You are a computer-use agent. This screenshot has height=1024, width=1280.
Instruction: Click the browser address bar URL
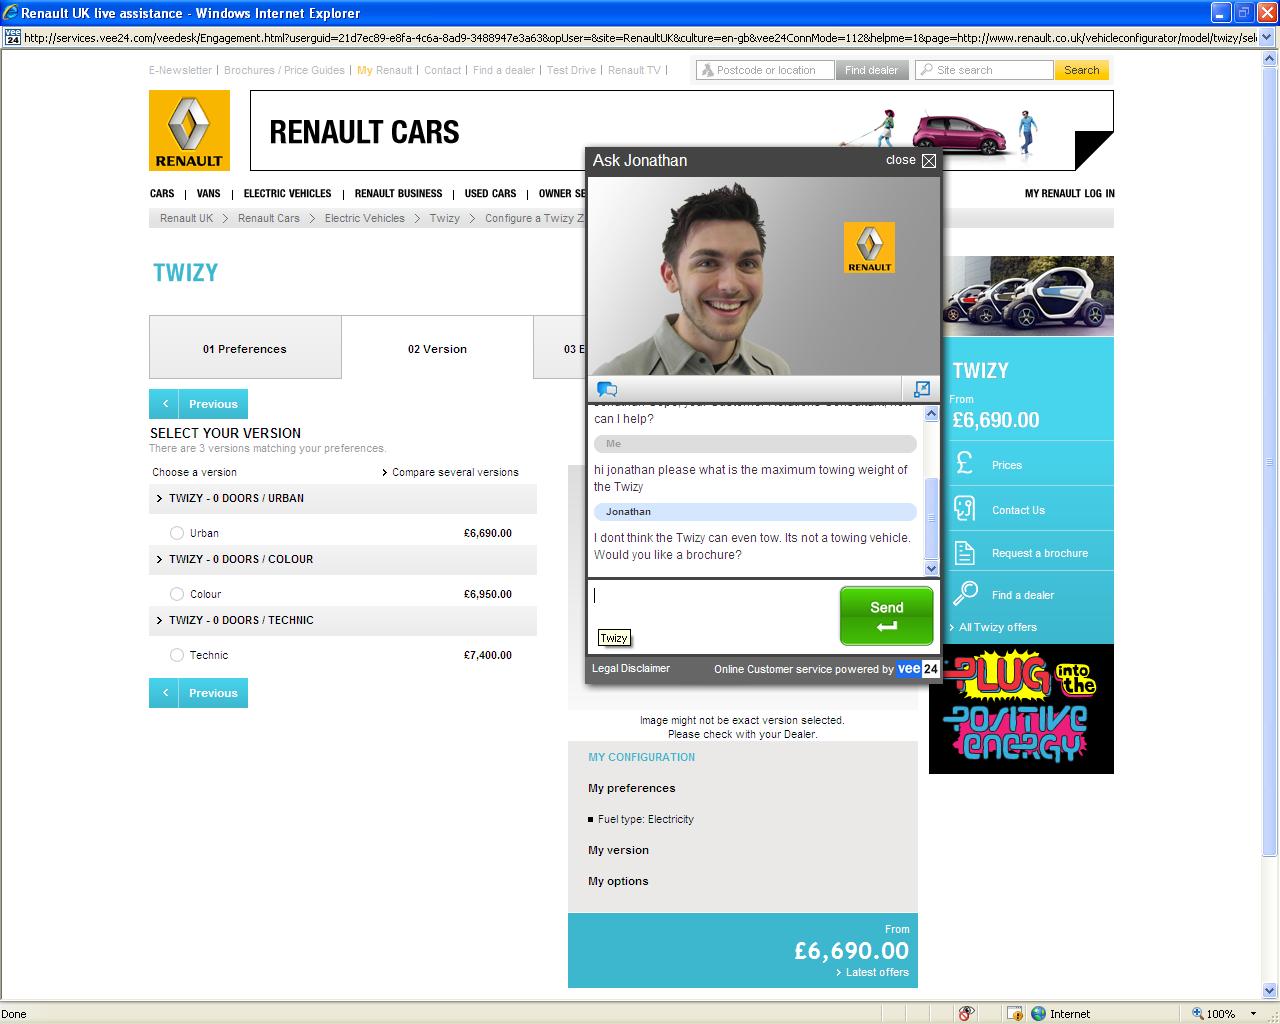coord(641,38)
